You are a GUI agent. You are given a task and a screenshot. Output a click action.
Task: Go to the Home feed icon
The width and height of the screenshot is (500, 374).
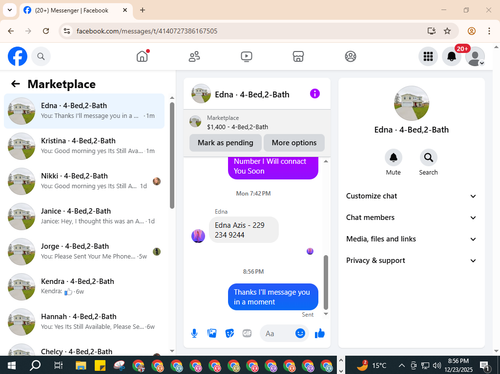pyautogui.click(x=142, y=56)
